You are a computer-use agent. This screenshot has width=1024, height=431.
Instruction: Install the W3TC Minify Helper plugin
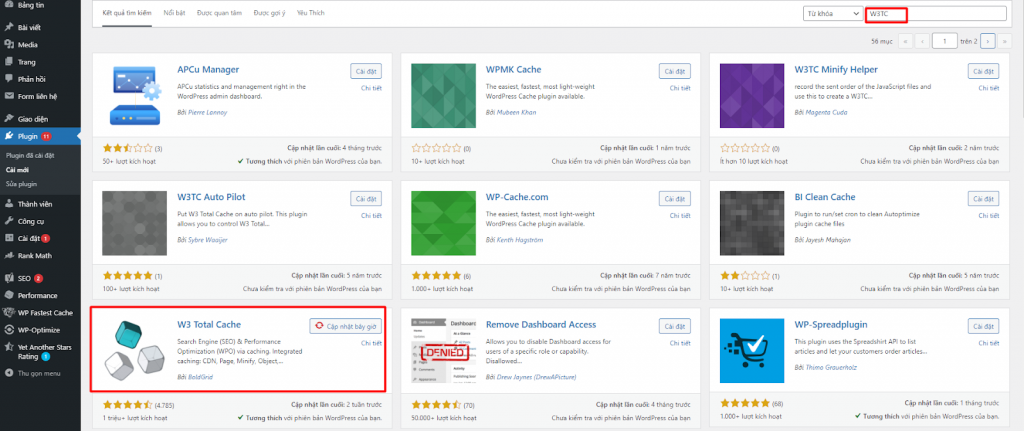(984, 71)
